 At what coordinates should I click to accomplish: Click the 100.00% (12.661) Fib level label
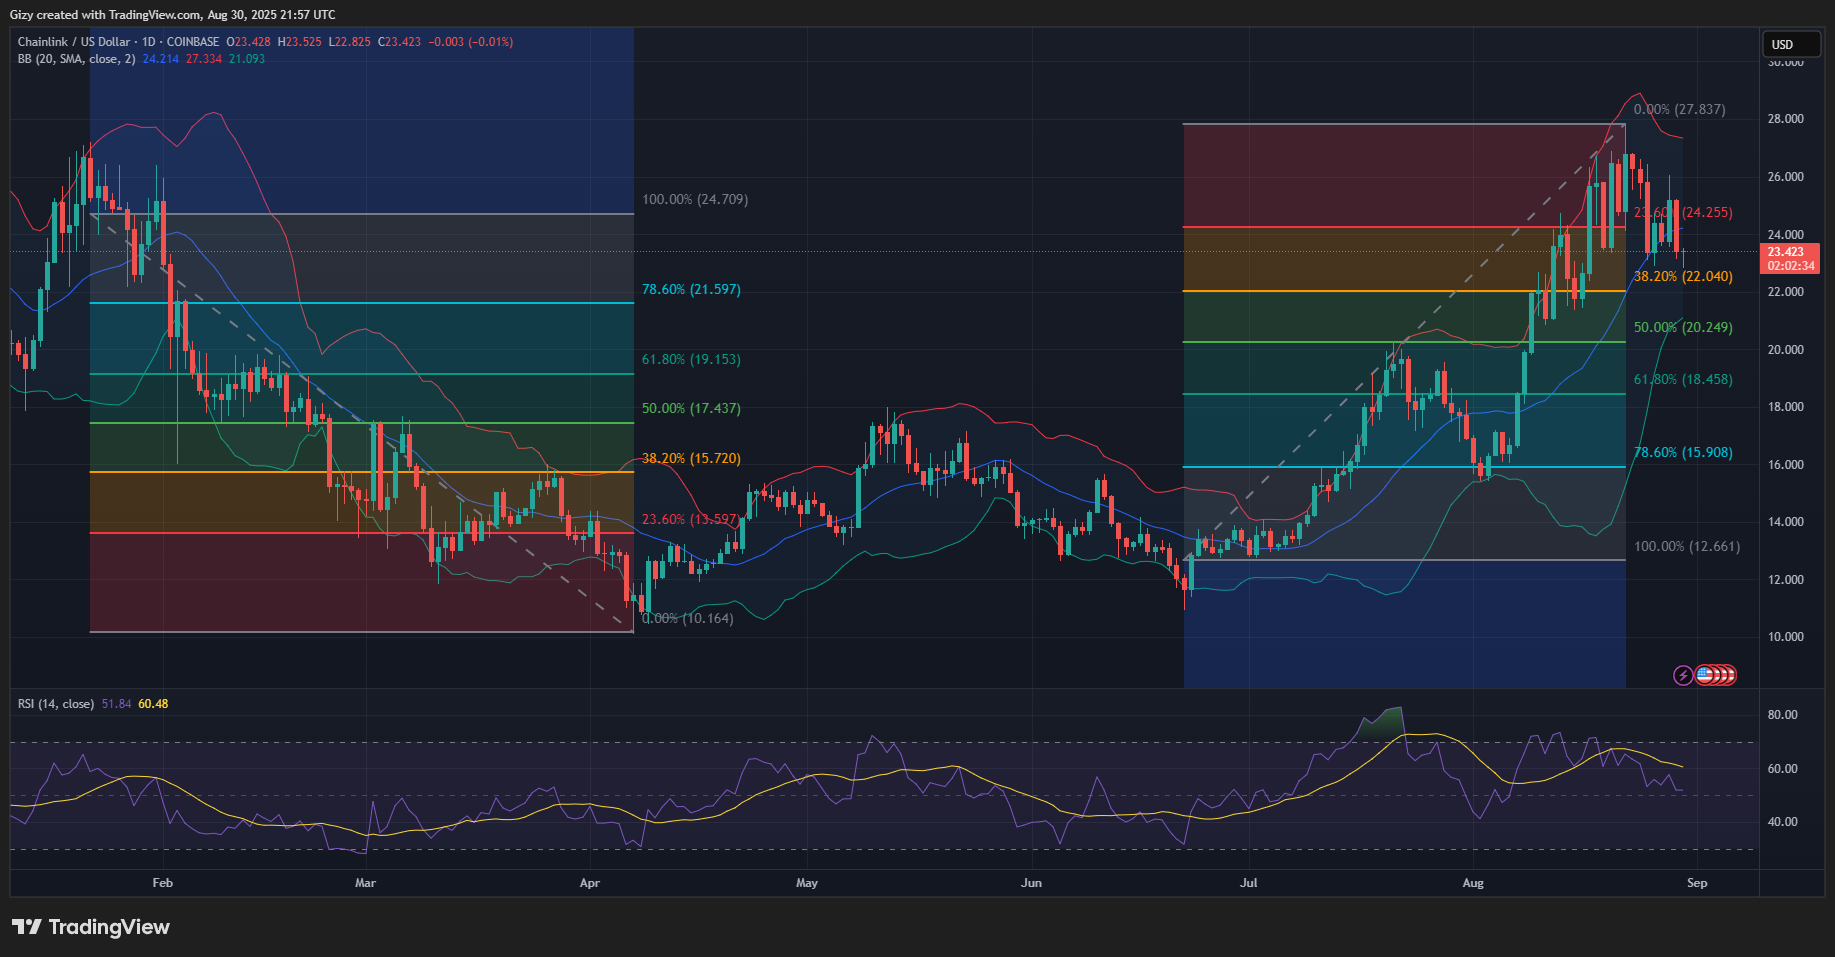[x=1686, y=546]
